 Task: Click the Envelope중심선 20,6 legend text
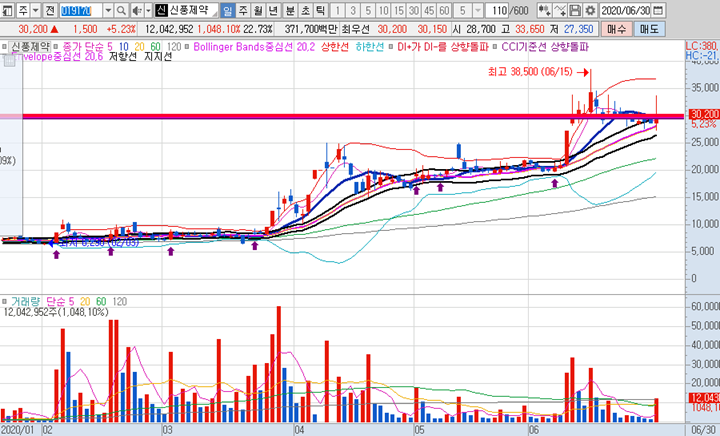[57, 57]
